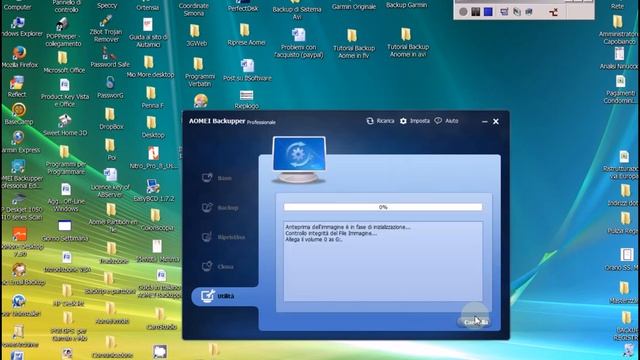Open Amministrazione Capobianco folder

pyautogui.click(x=618, y=29)
